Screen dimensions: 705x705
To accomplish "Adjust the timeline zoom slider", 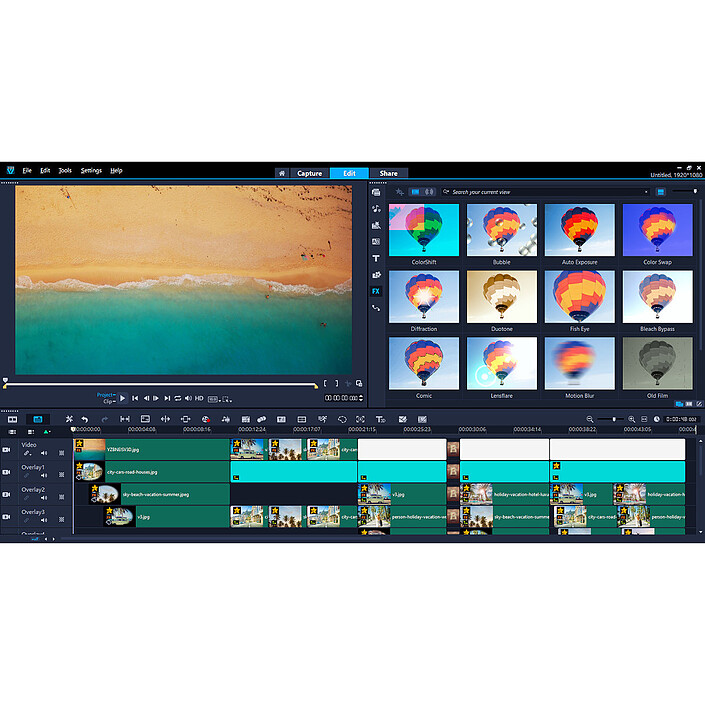I will pyautogui.click(x=610, y=419).
